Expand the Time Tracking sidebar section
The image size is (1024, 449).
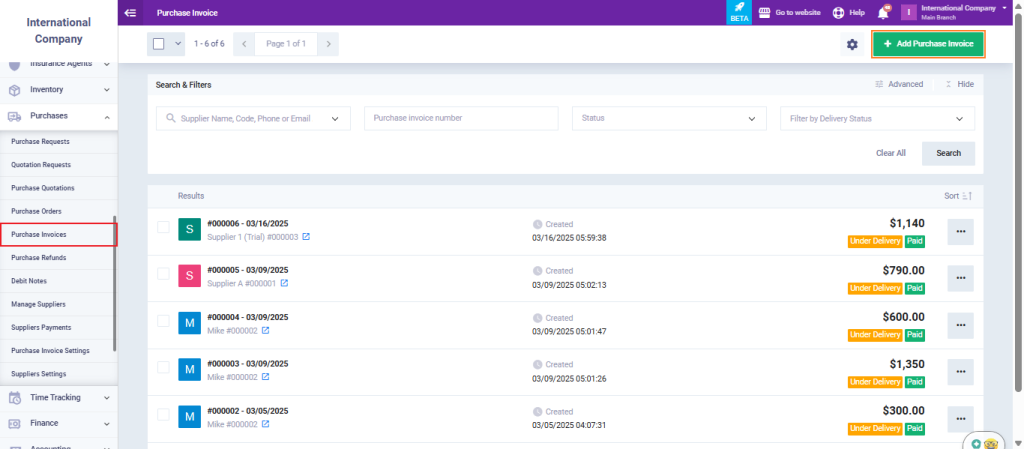tap(106, 397)
